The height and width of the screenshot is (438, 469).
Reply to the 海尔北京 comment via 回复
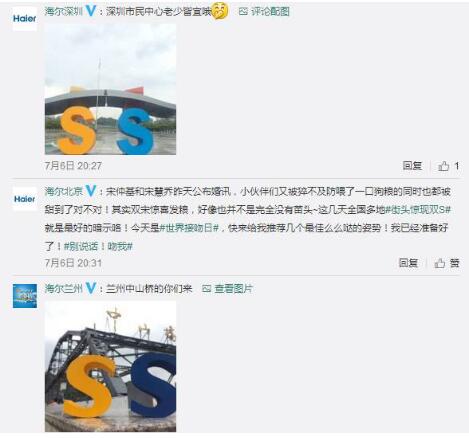(x=408, y=263)
